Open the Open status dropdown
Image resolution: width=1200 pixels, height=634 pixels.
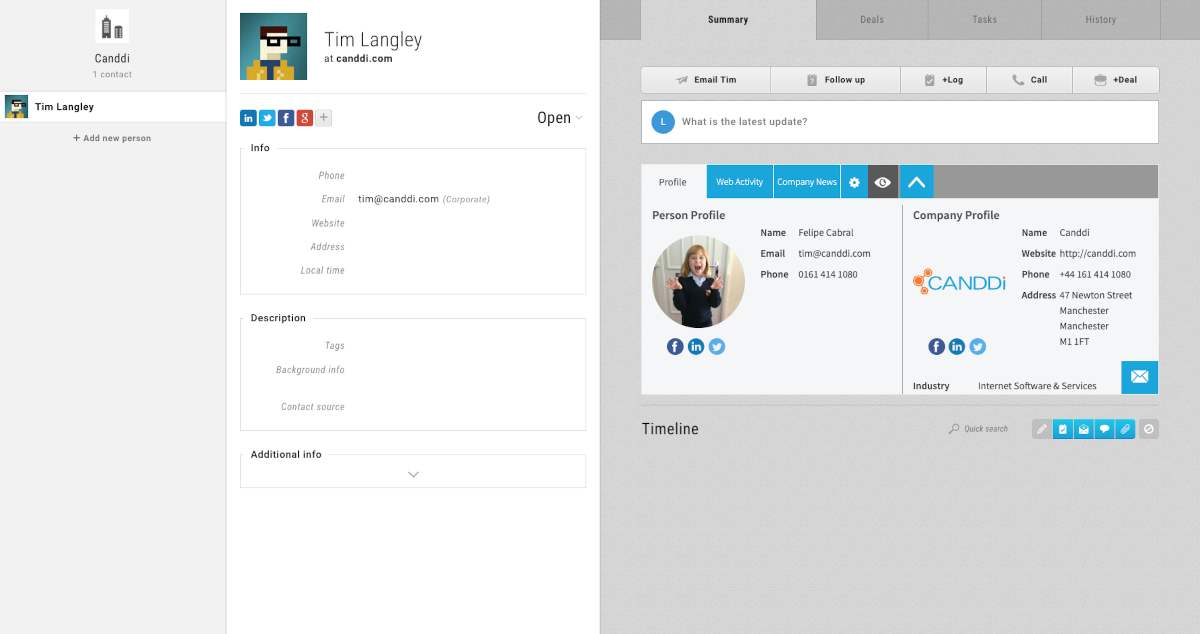(560, 118)
